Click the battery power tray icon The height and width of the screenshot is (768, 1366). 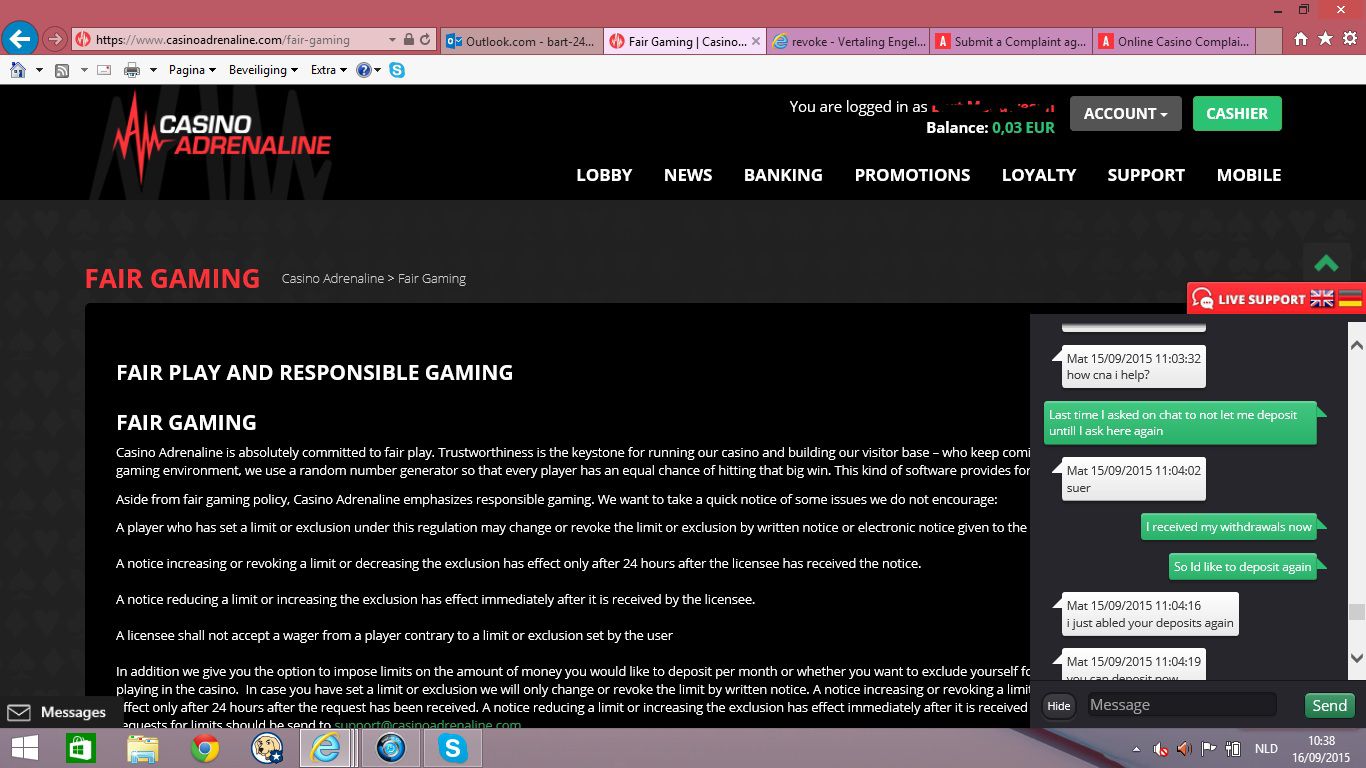point(1233,748)
